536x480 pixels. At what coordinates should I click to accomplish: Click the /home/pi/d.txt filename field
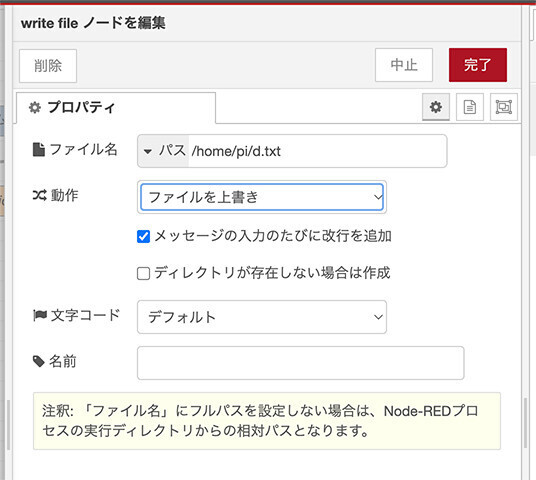pyautogui.click(x=317, y=151)
